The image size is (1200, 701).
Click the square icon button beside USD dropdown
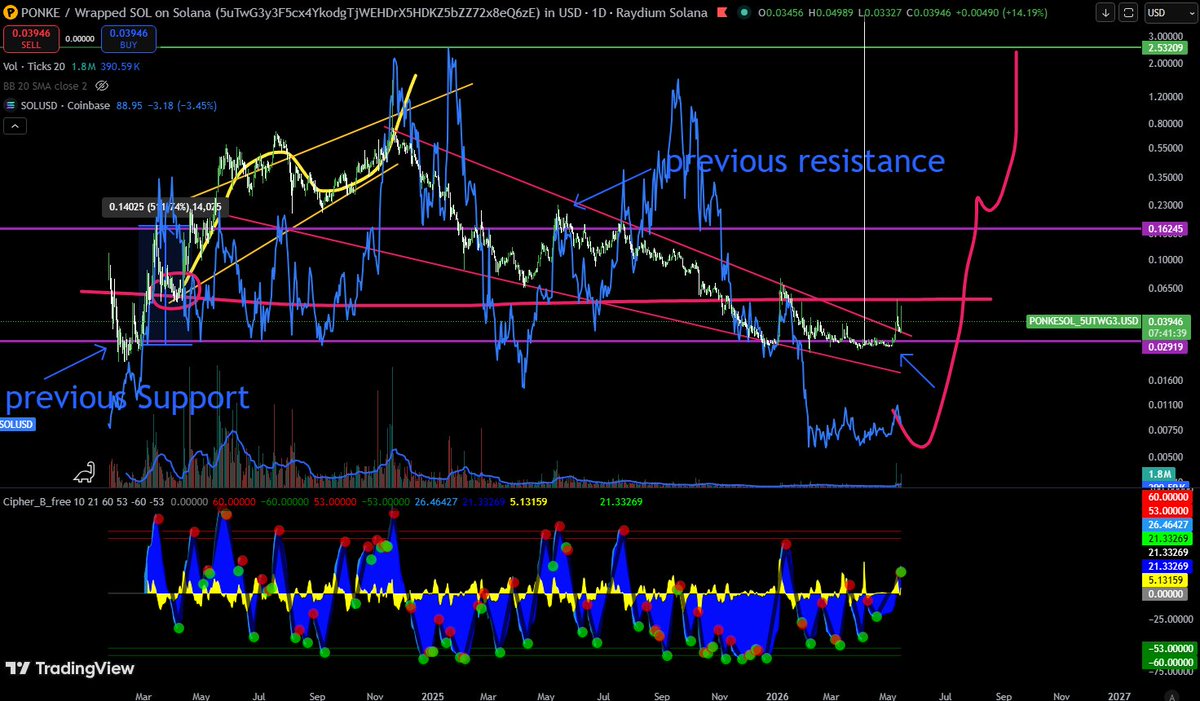click(x=1128, y=13)
